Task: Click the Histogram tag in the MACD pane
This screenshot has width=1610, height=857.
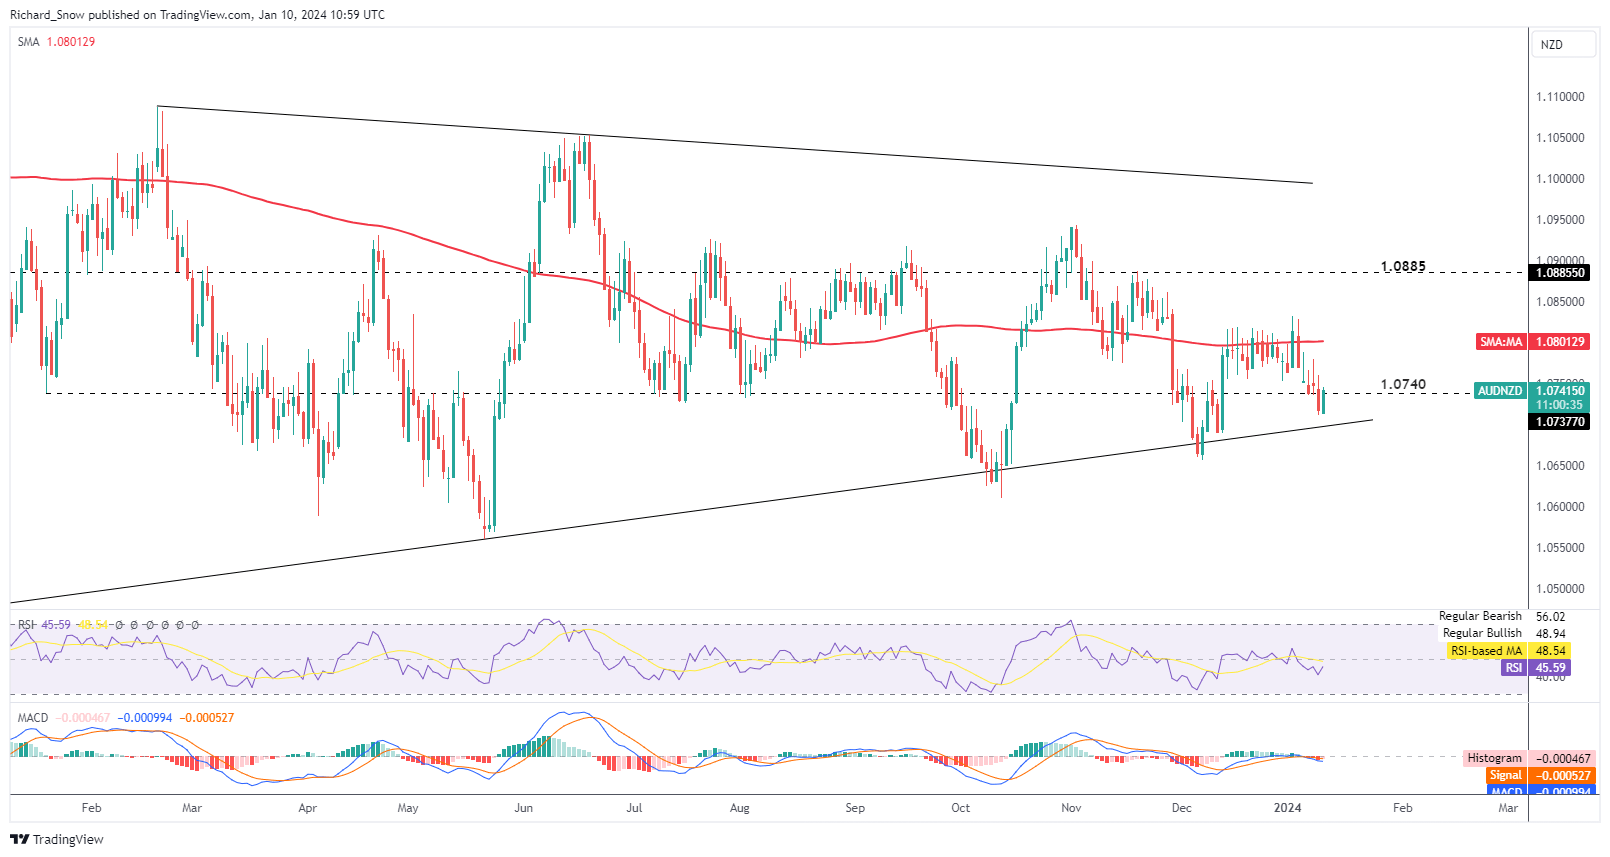Action: pyautogui.click(x=1494, y=759)
